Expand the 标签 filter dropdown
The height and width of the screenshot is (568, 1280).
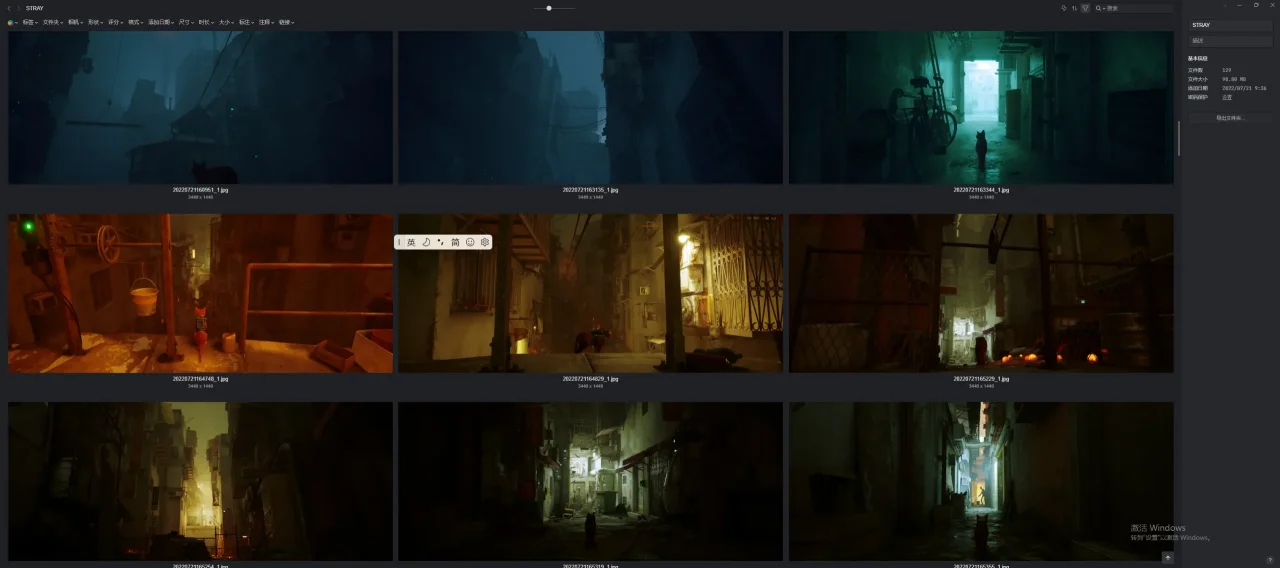coord(31,22)
